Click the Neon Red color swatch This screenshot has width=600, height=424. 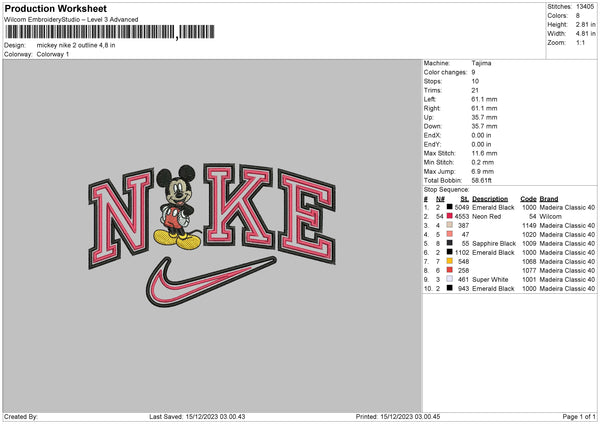pyautogui.click(x=450, y=216)
